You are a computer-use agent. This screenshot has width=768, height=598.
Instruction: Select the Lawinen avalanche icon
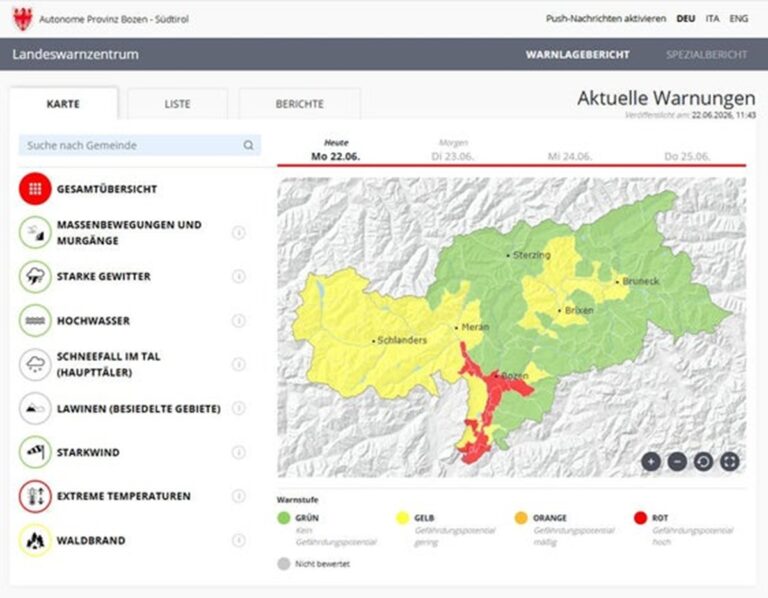tap(35, 408)
